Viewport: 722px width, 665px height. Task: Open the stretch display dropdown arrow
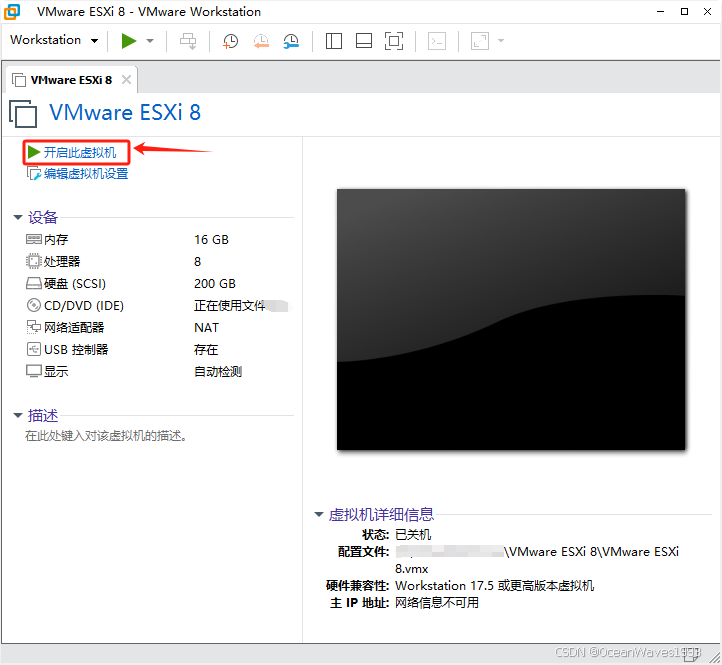click(x=501, y=41)
